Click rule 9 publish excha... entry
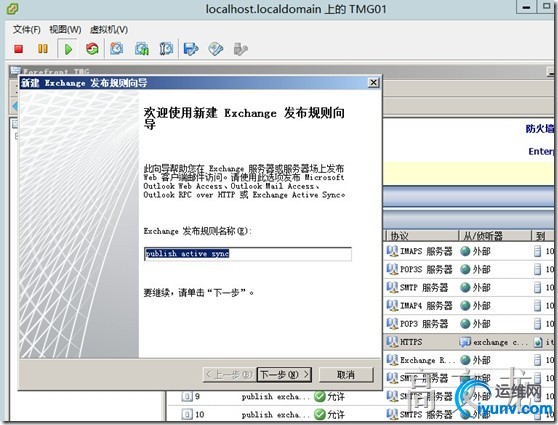The width and height of the screenshot is (558, 425). pyautogui.click(x=275, y=397)
